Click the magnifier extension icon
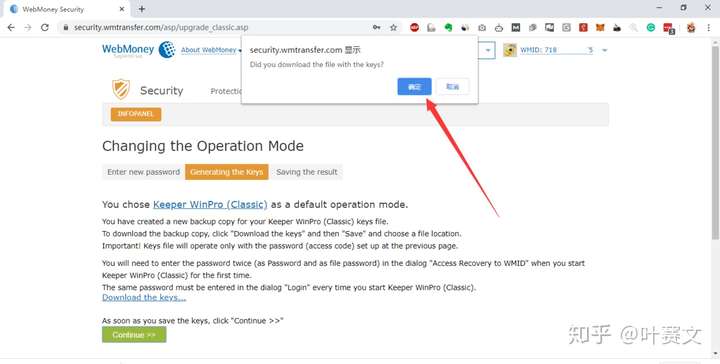Screen dimensions: 720x364 click(x=634, y=28)
